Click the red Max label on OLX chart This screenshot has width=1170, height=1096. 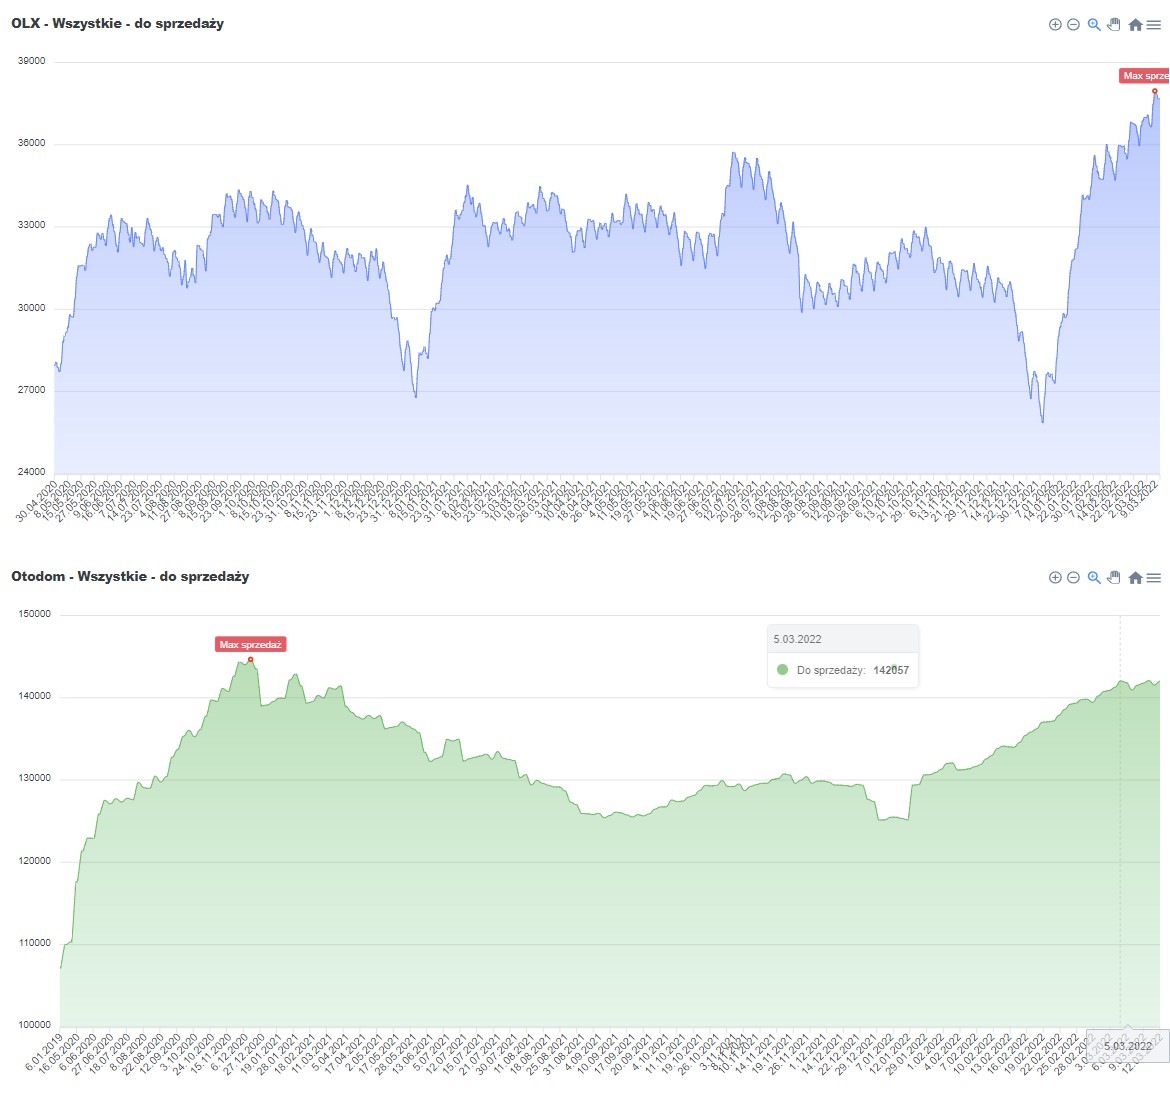pos(1145,76)
